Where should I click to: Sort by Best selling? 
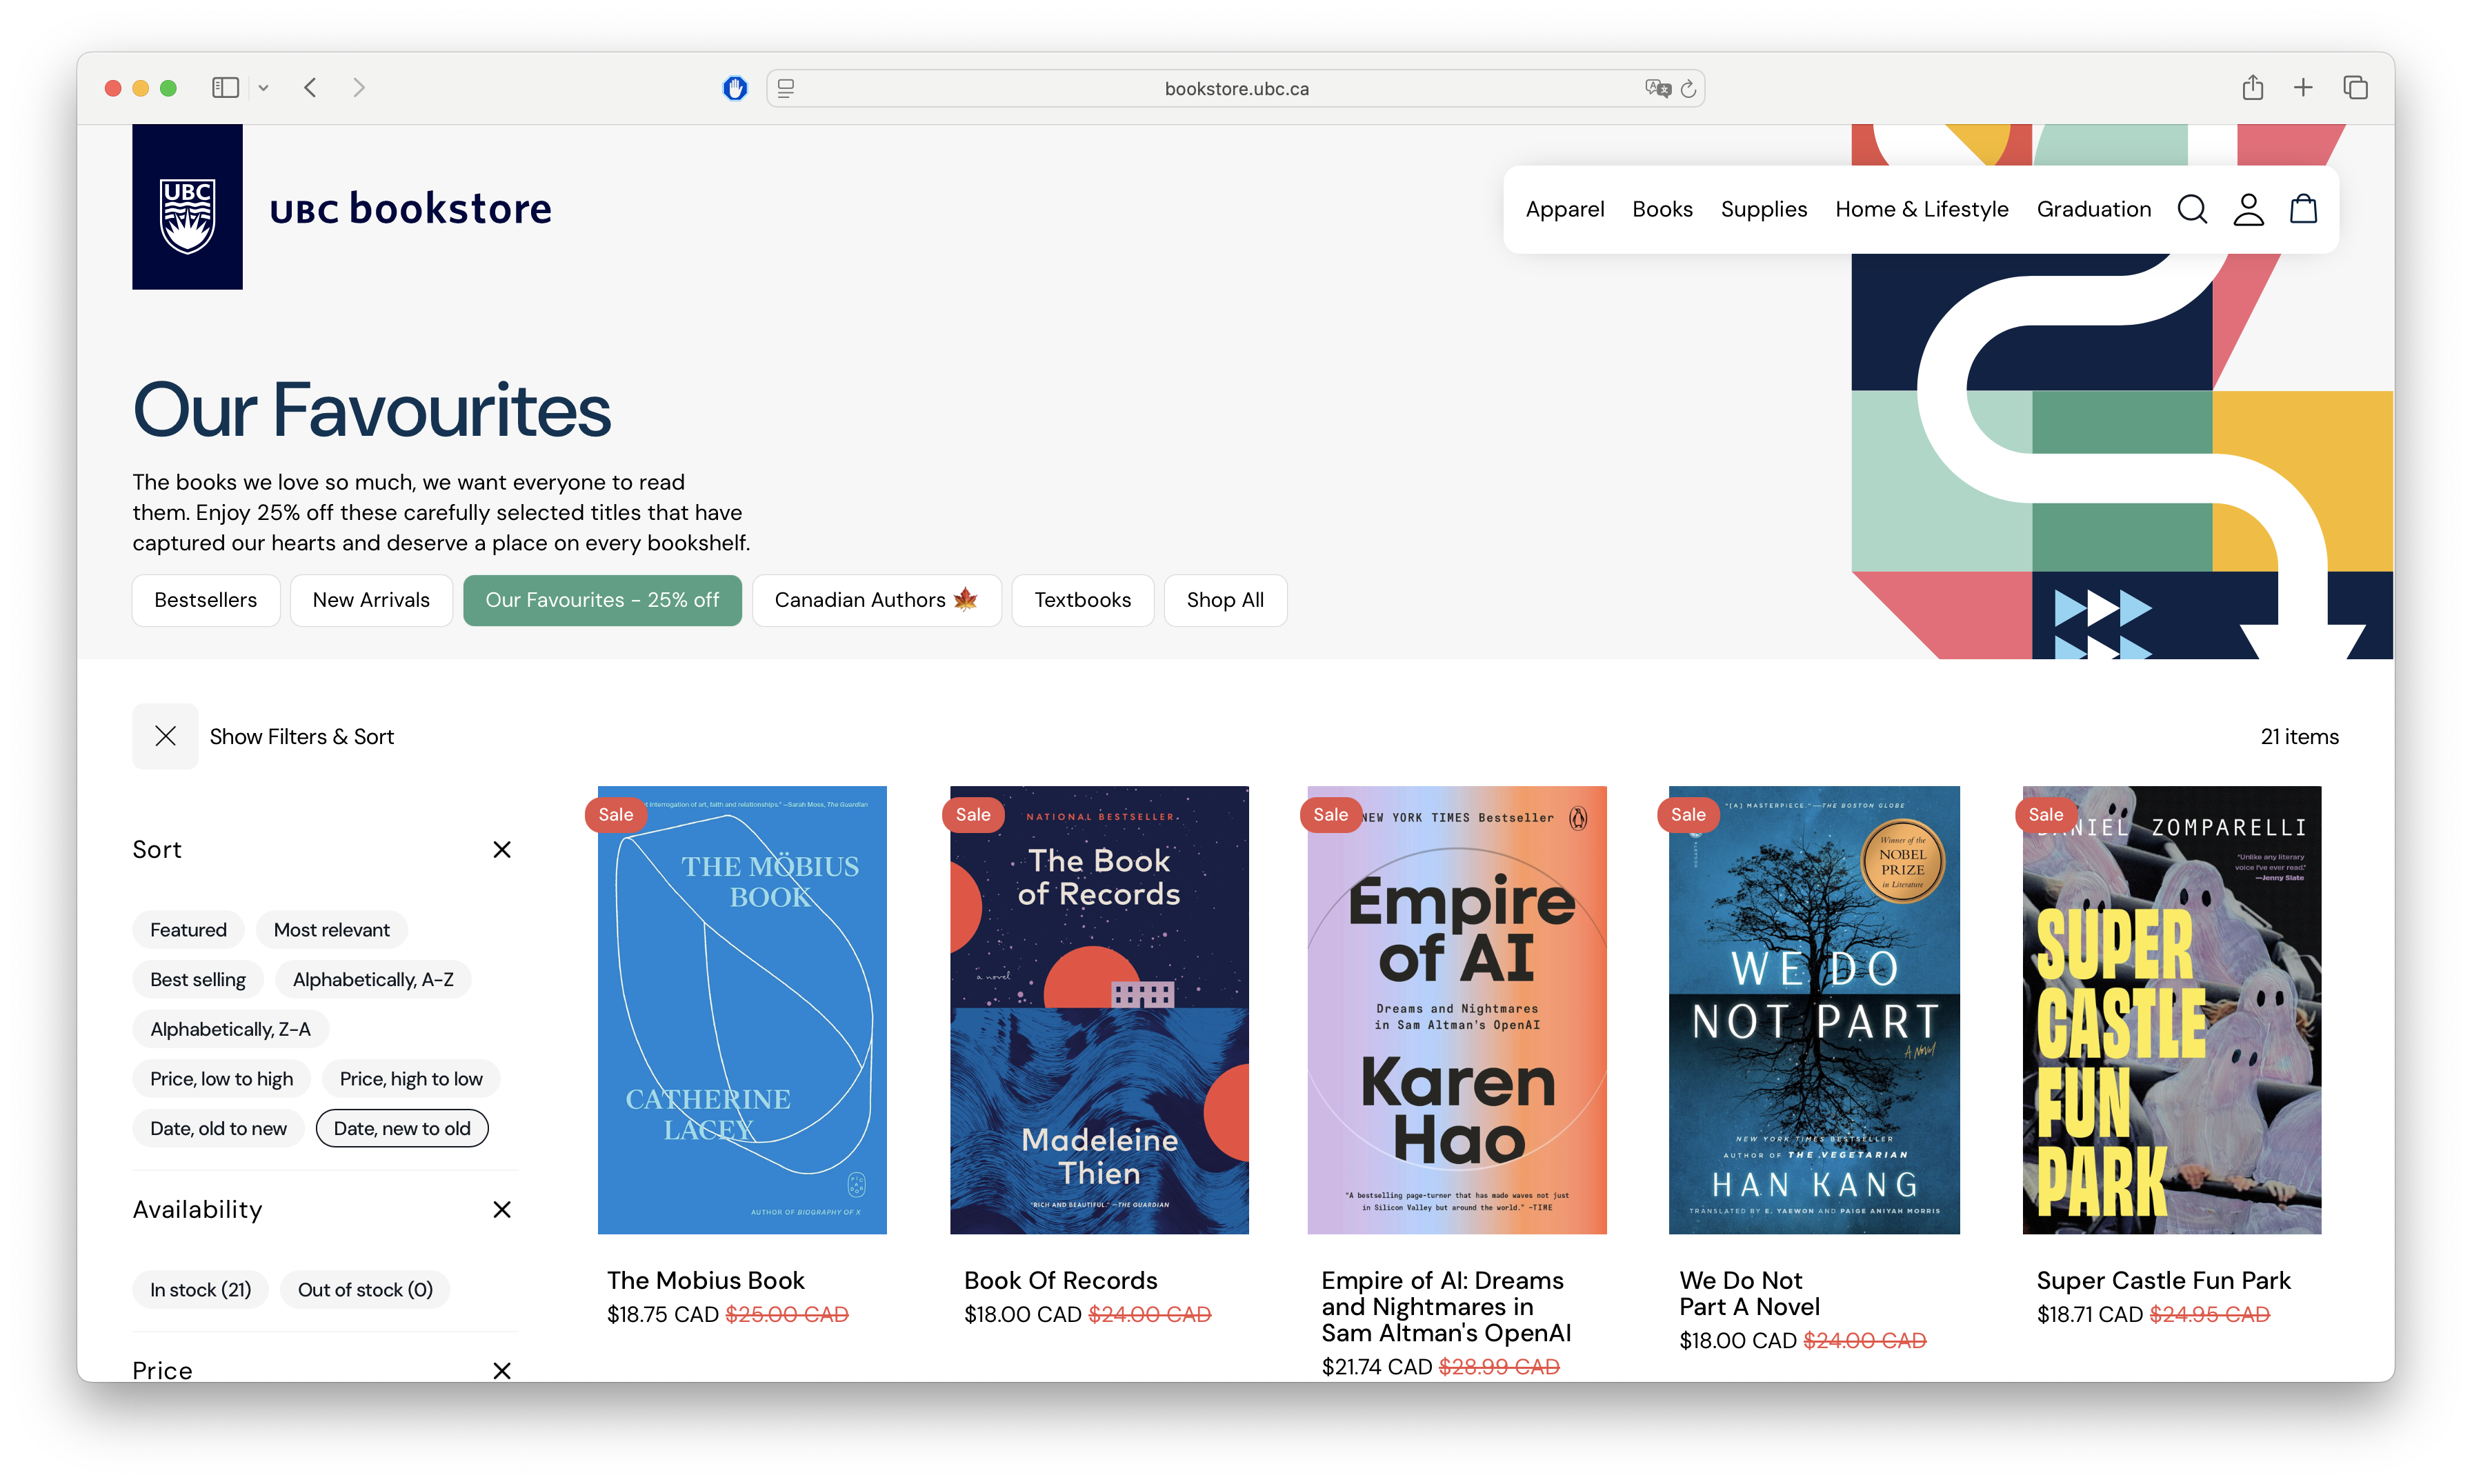click(197, 979)
